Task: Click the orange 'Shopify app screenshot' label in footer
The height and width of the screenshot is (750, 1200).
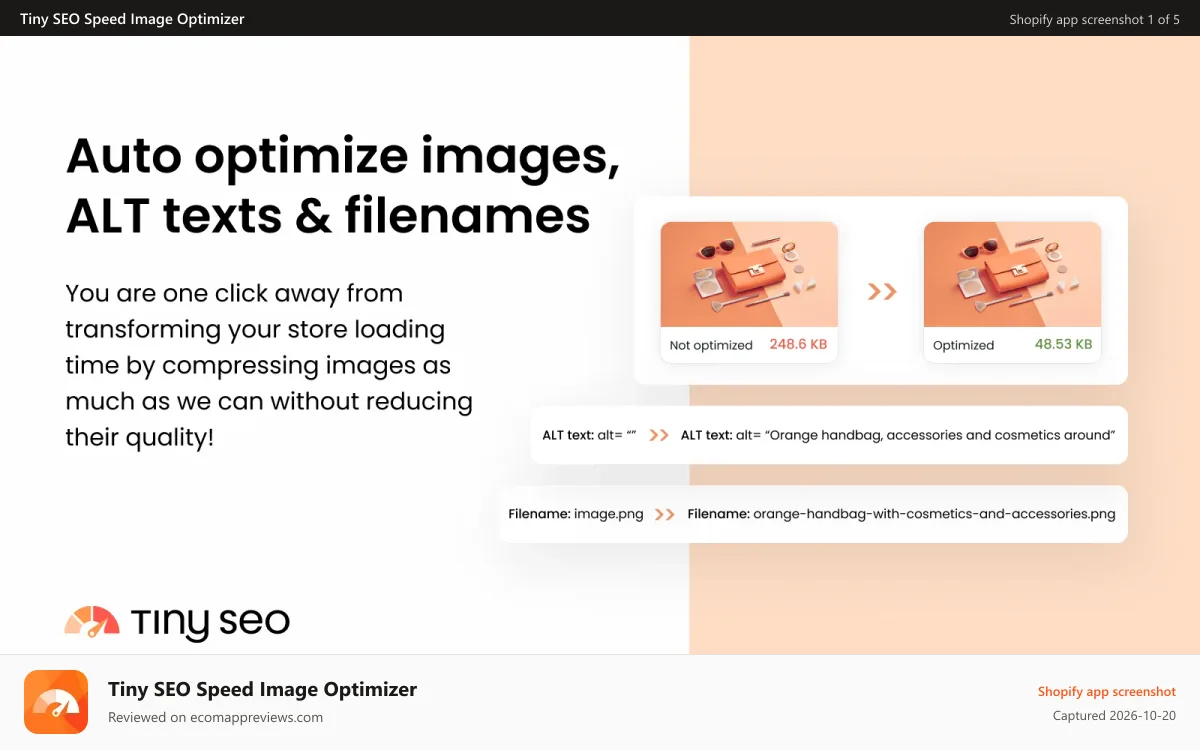Action: pyautogui.click(x=1107, y=692)
